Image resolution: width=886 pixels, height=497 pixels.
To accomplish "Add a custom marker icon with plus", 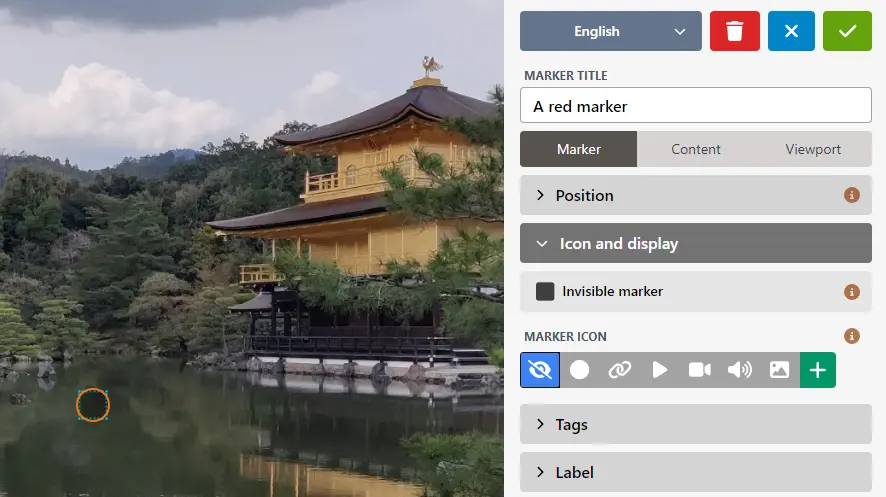I will [x=818, y=370].
